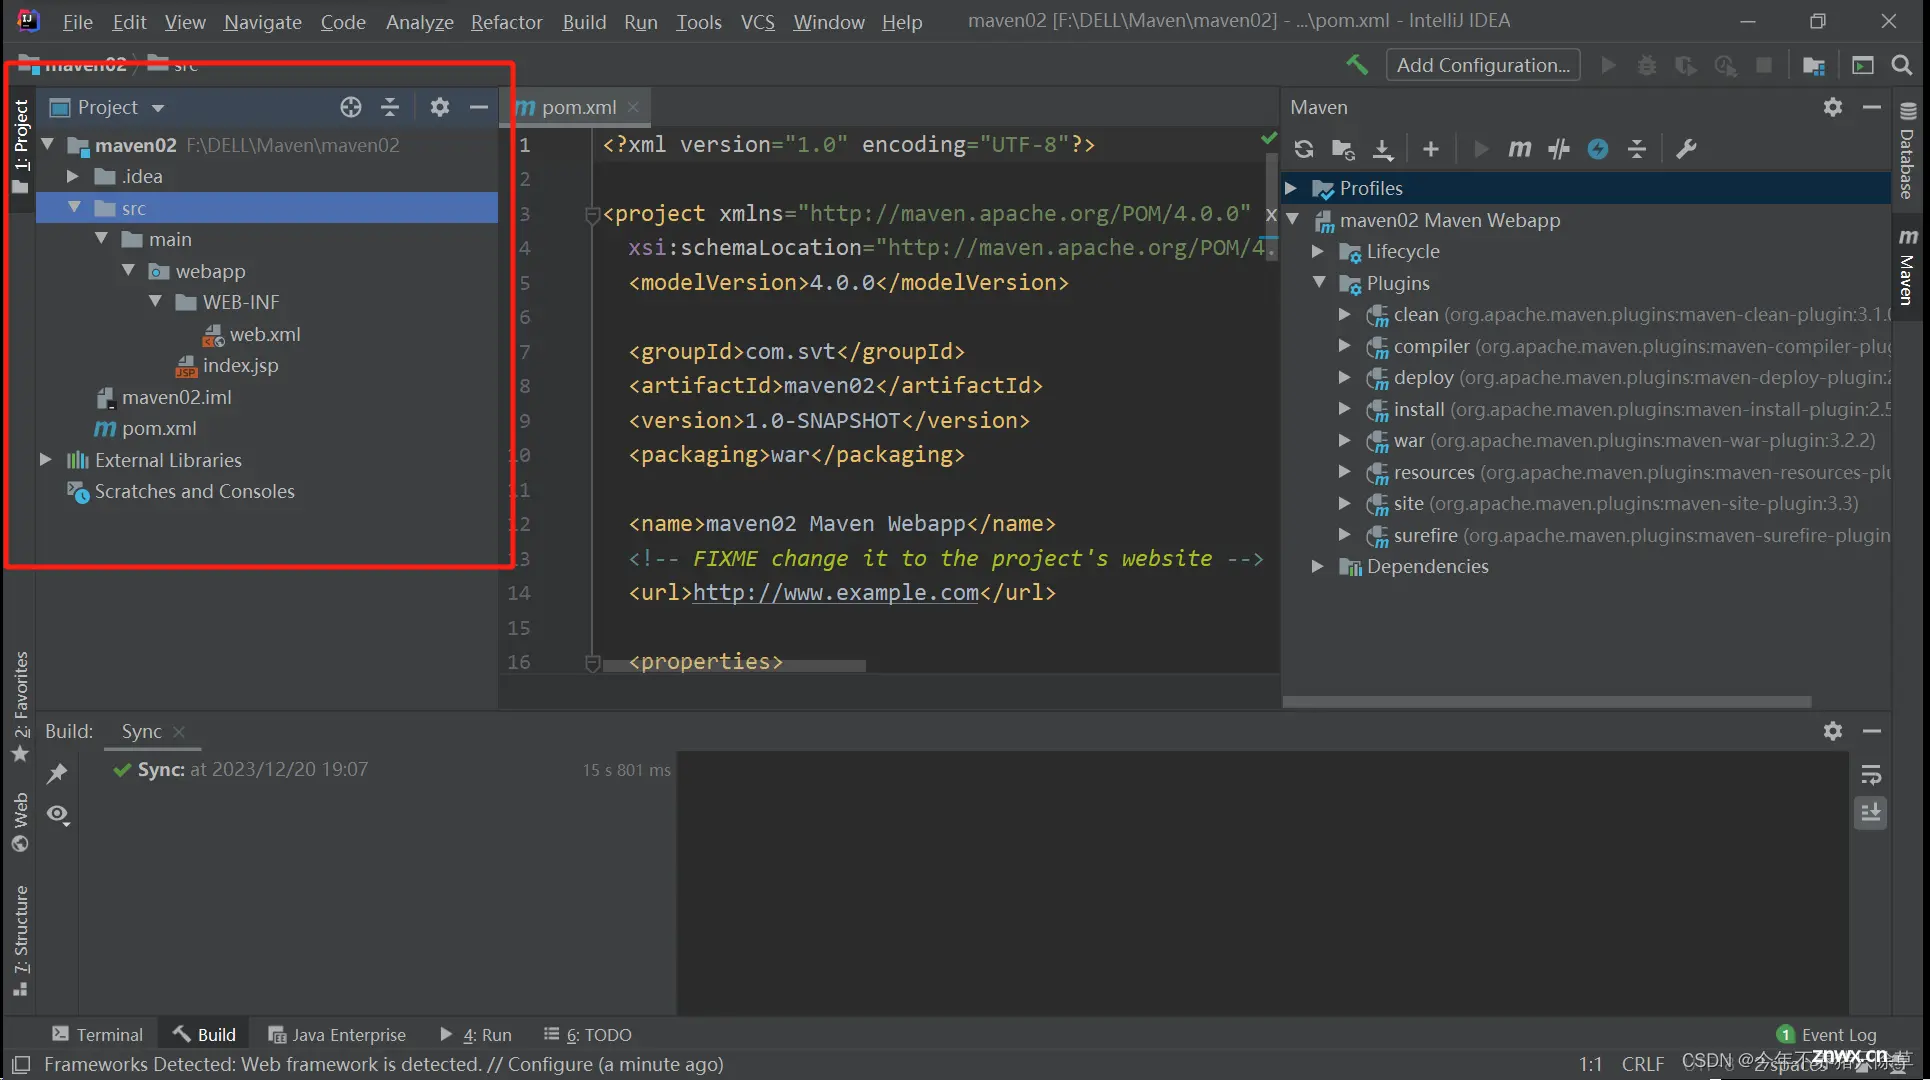Open Project Structure icon in top toolbar
The image size is (1930, 1080).
[x=1814, y=65]
